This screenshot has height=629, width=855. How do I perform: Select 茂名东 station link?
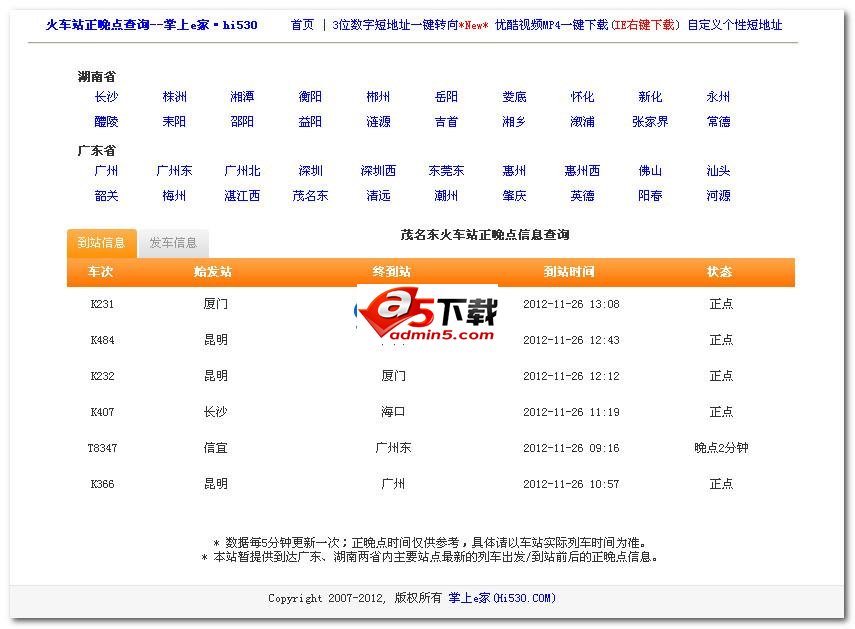(310, 196)
